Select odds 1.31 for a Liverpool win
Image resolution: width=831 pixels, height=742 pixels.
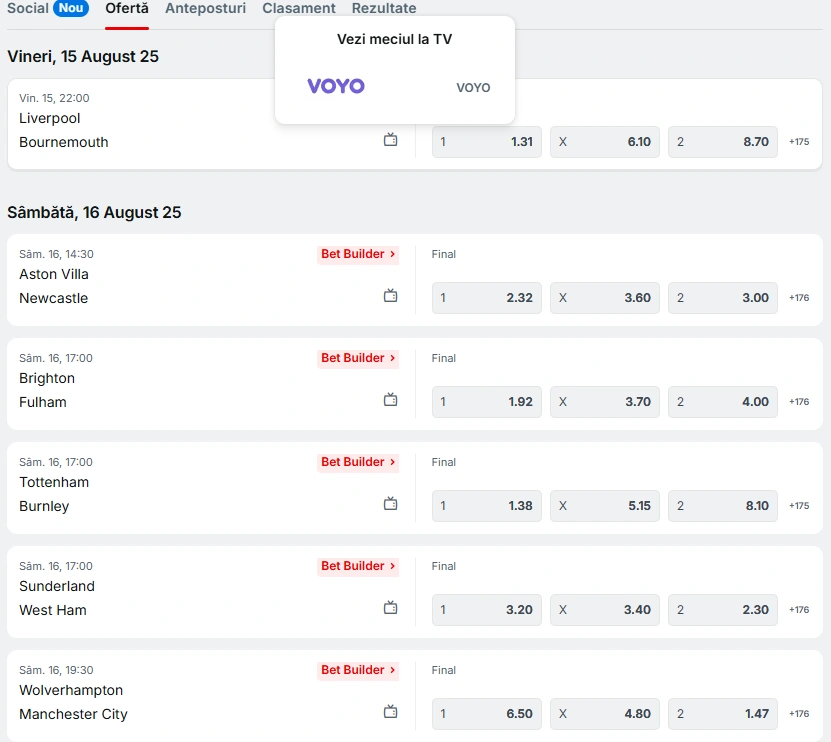point(487,142)
